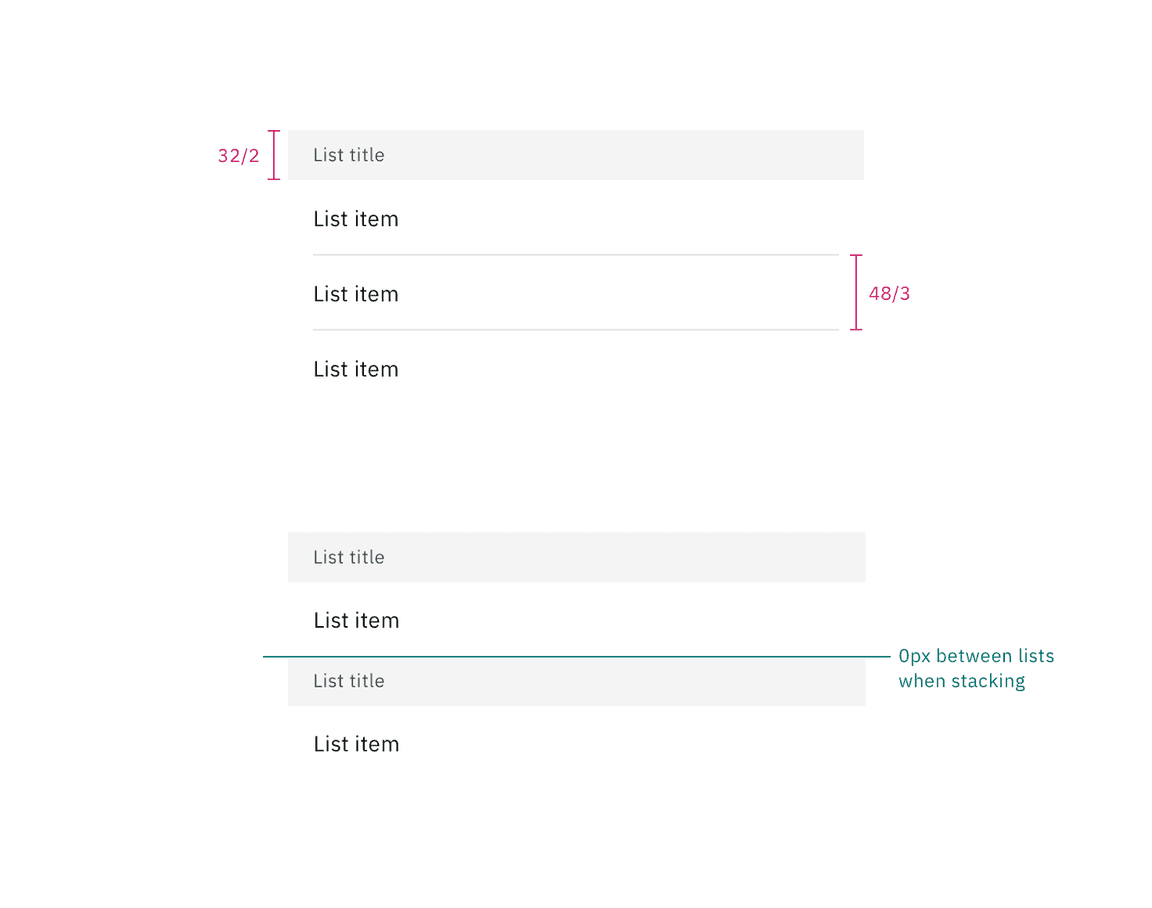Select the list item in the bottom stacked list
The image size is (1152, 908).
356,744
